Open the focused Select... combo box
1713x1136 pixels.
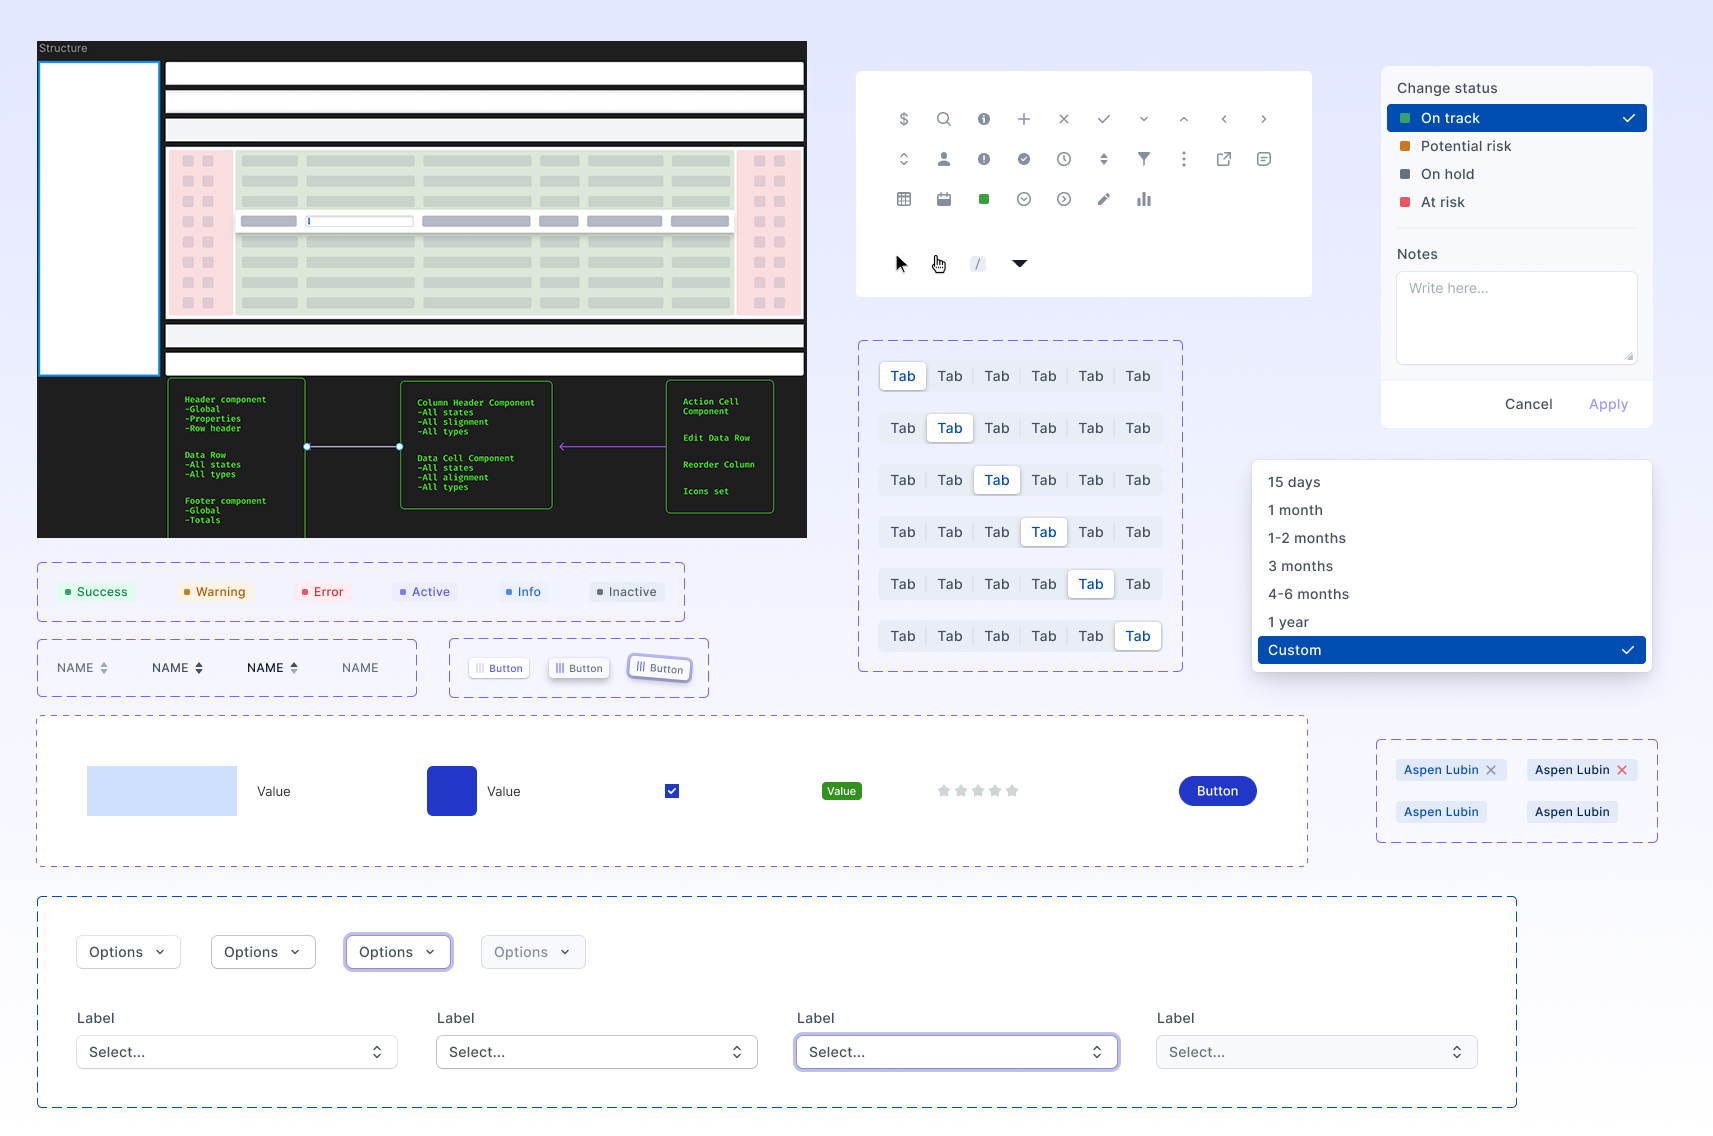957,1052
